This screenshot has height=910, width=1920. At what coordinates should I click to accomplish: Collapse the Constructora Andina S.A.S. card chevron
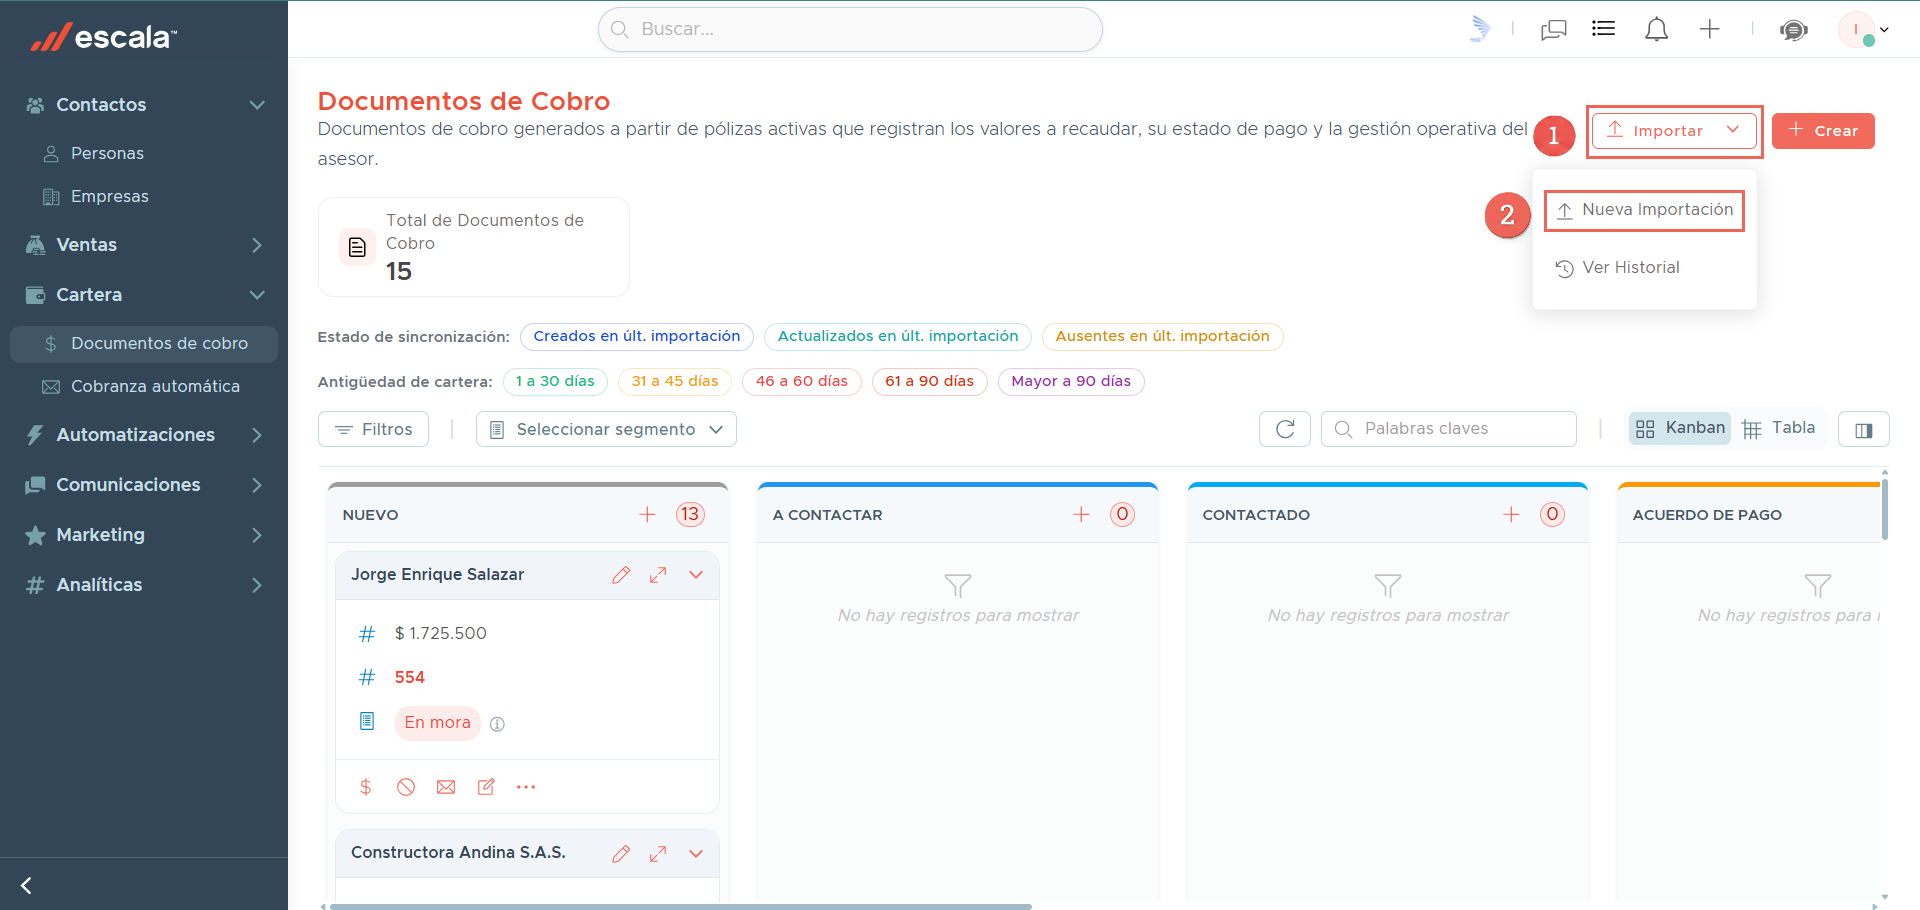pos(696,853)
